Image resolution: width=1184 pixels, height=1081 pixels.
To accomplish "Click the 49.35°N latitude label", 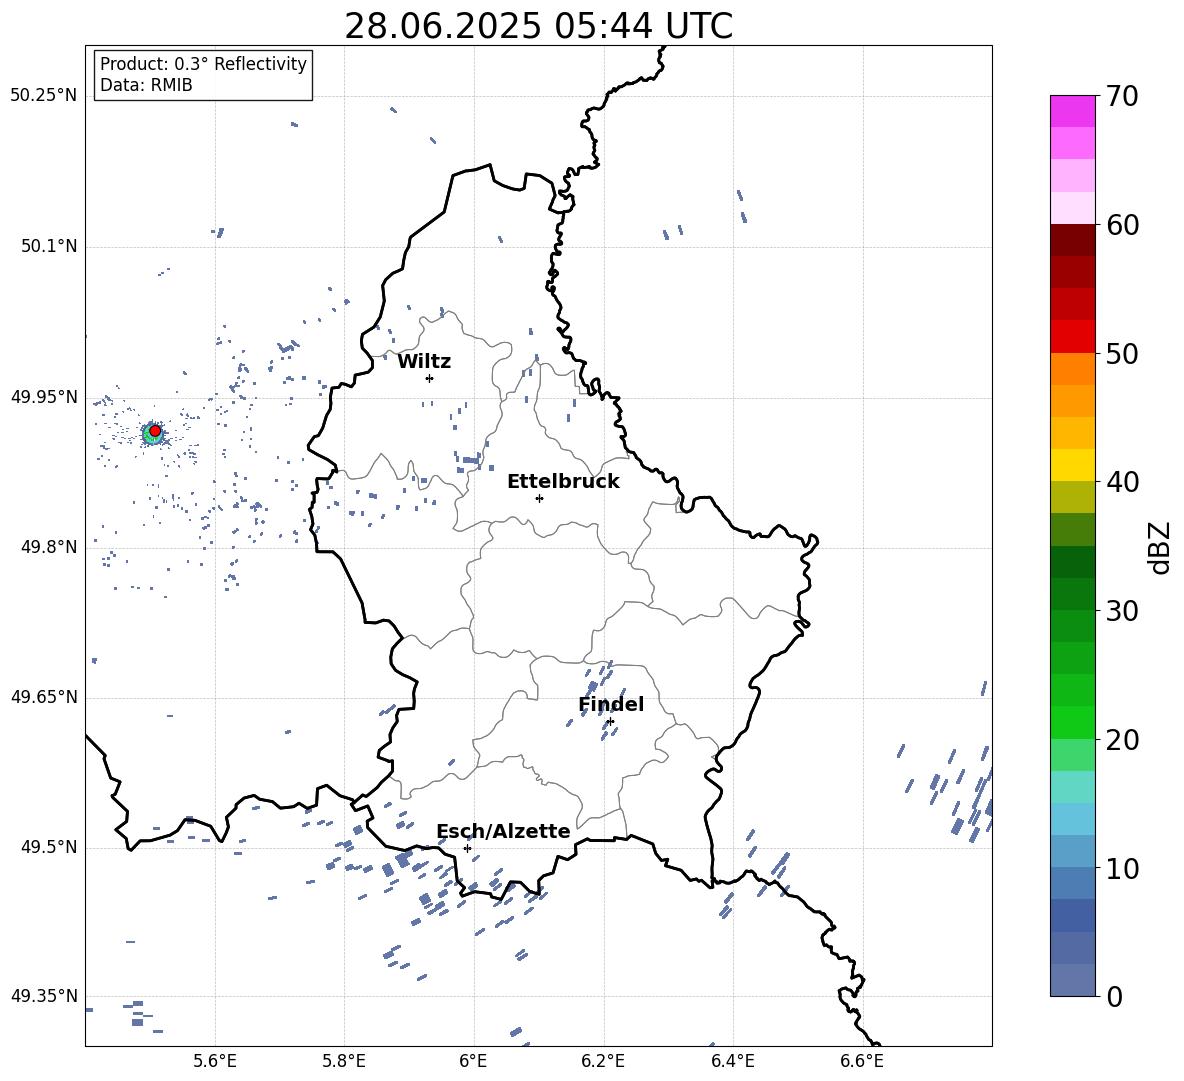I will point(44,996).
